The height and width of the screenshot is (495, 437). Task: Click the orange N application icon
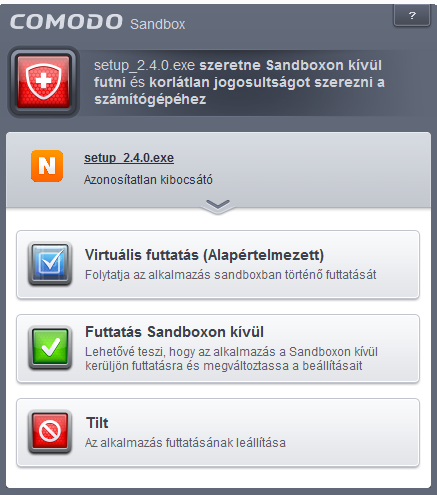point(47,166)
